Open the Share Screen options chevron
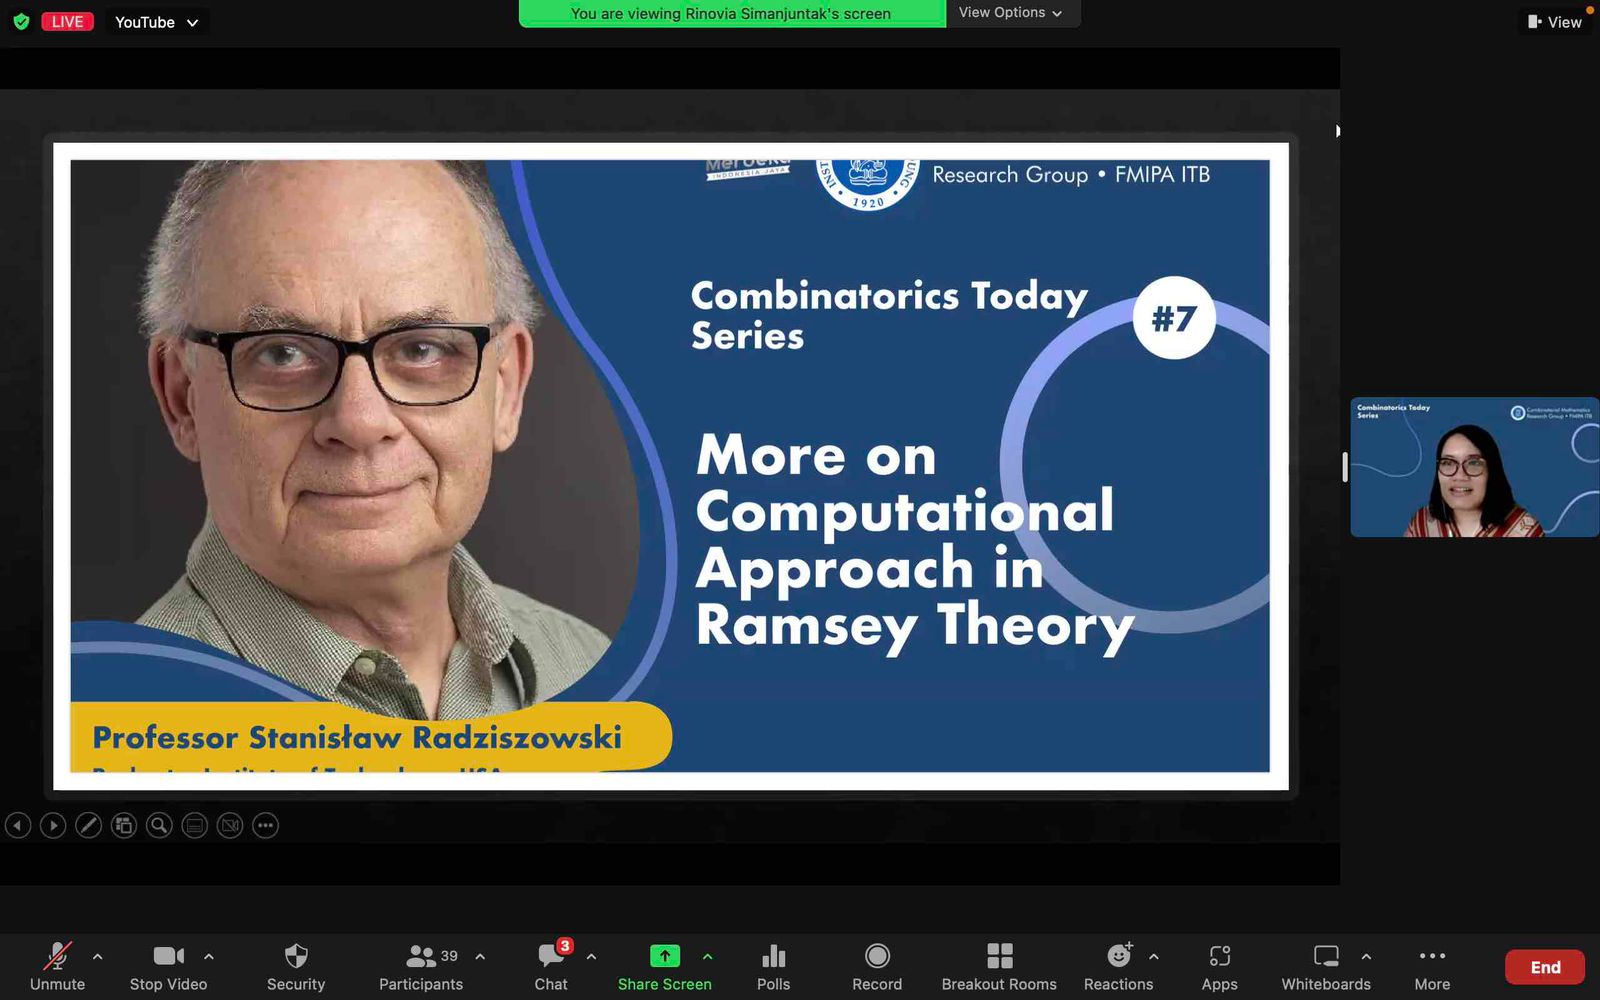This screenshot has width=1600, height=1000. [x=707, y=955]
